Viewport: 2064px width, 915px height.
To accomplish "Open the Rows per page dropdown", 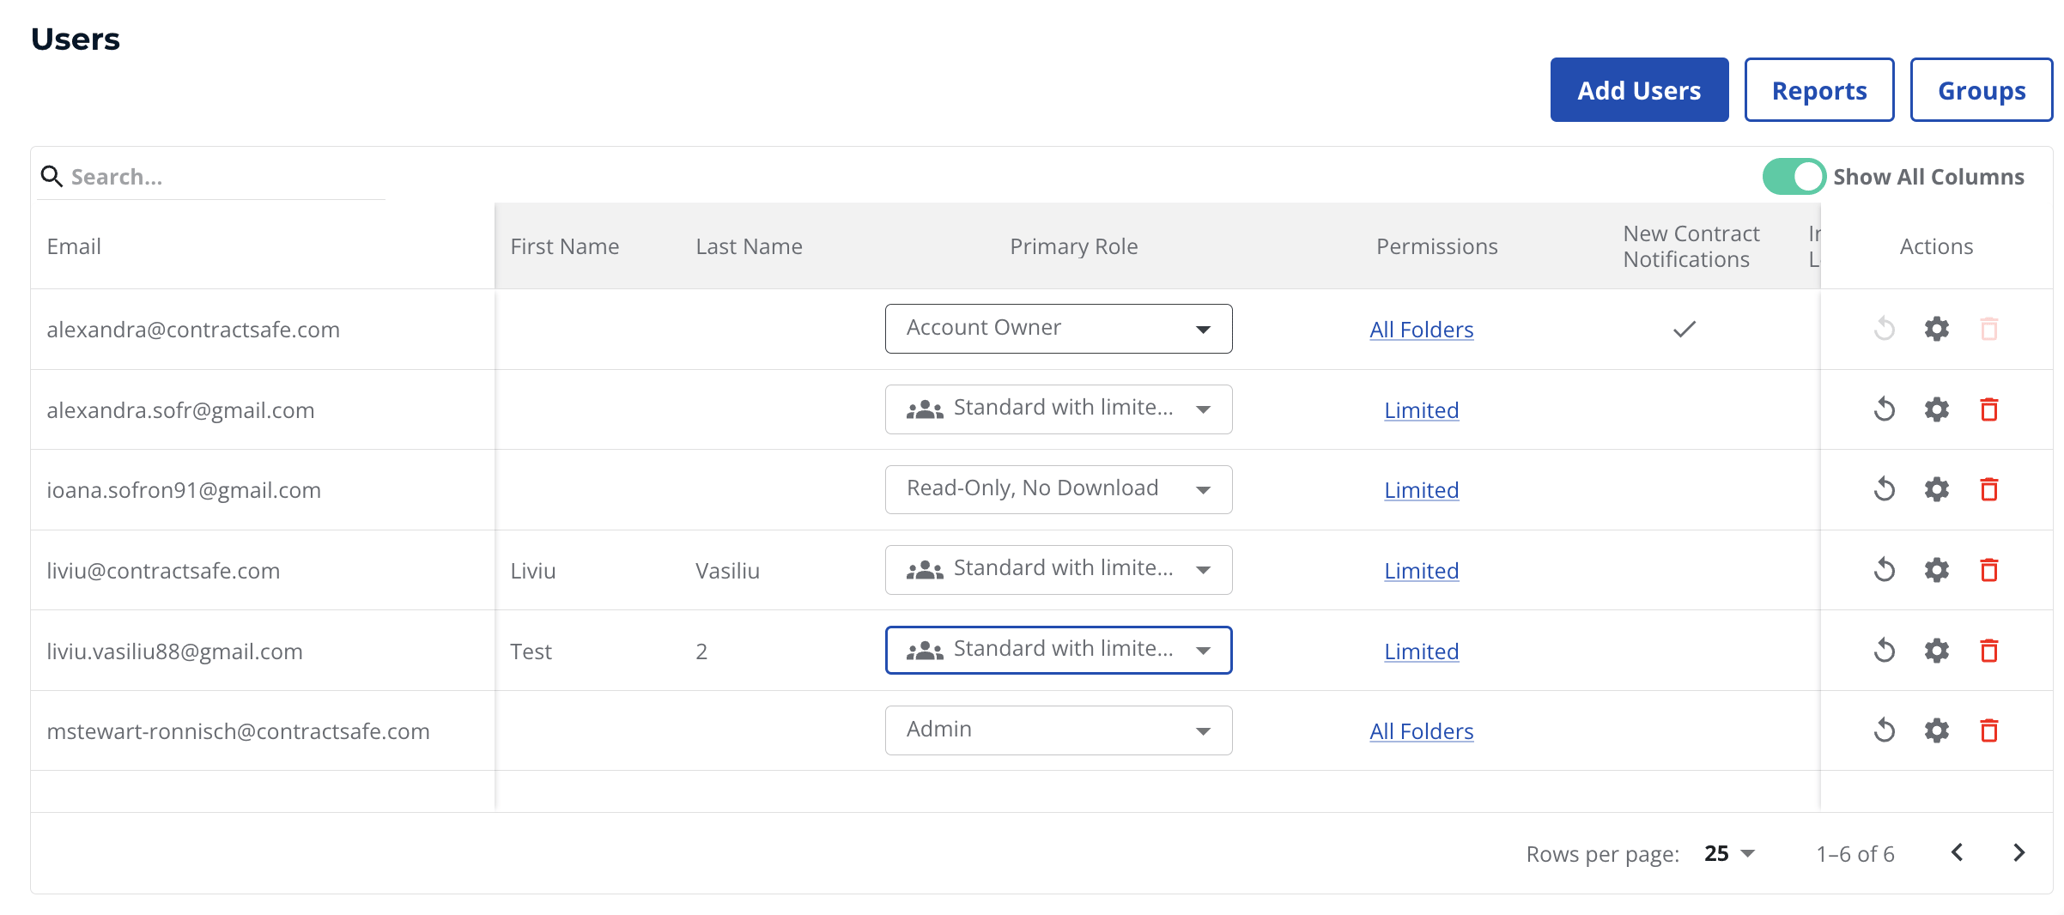I will tap(1728, 853).
